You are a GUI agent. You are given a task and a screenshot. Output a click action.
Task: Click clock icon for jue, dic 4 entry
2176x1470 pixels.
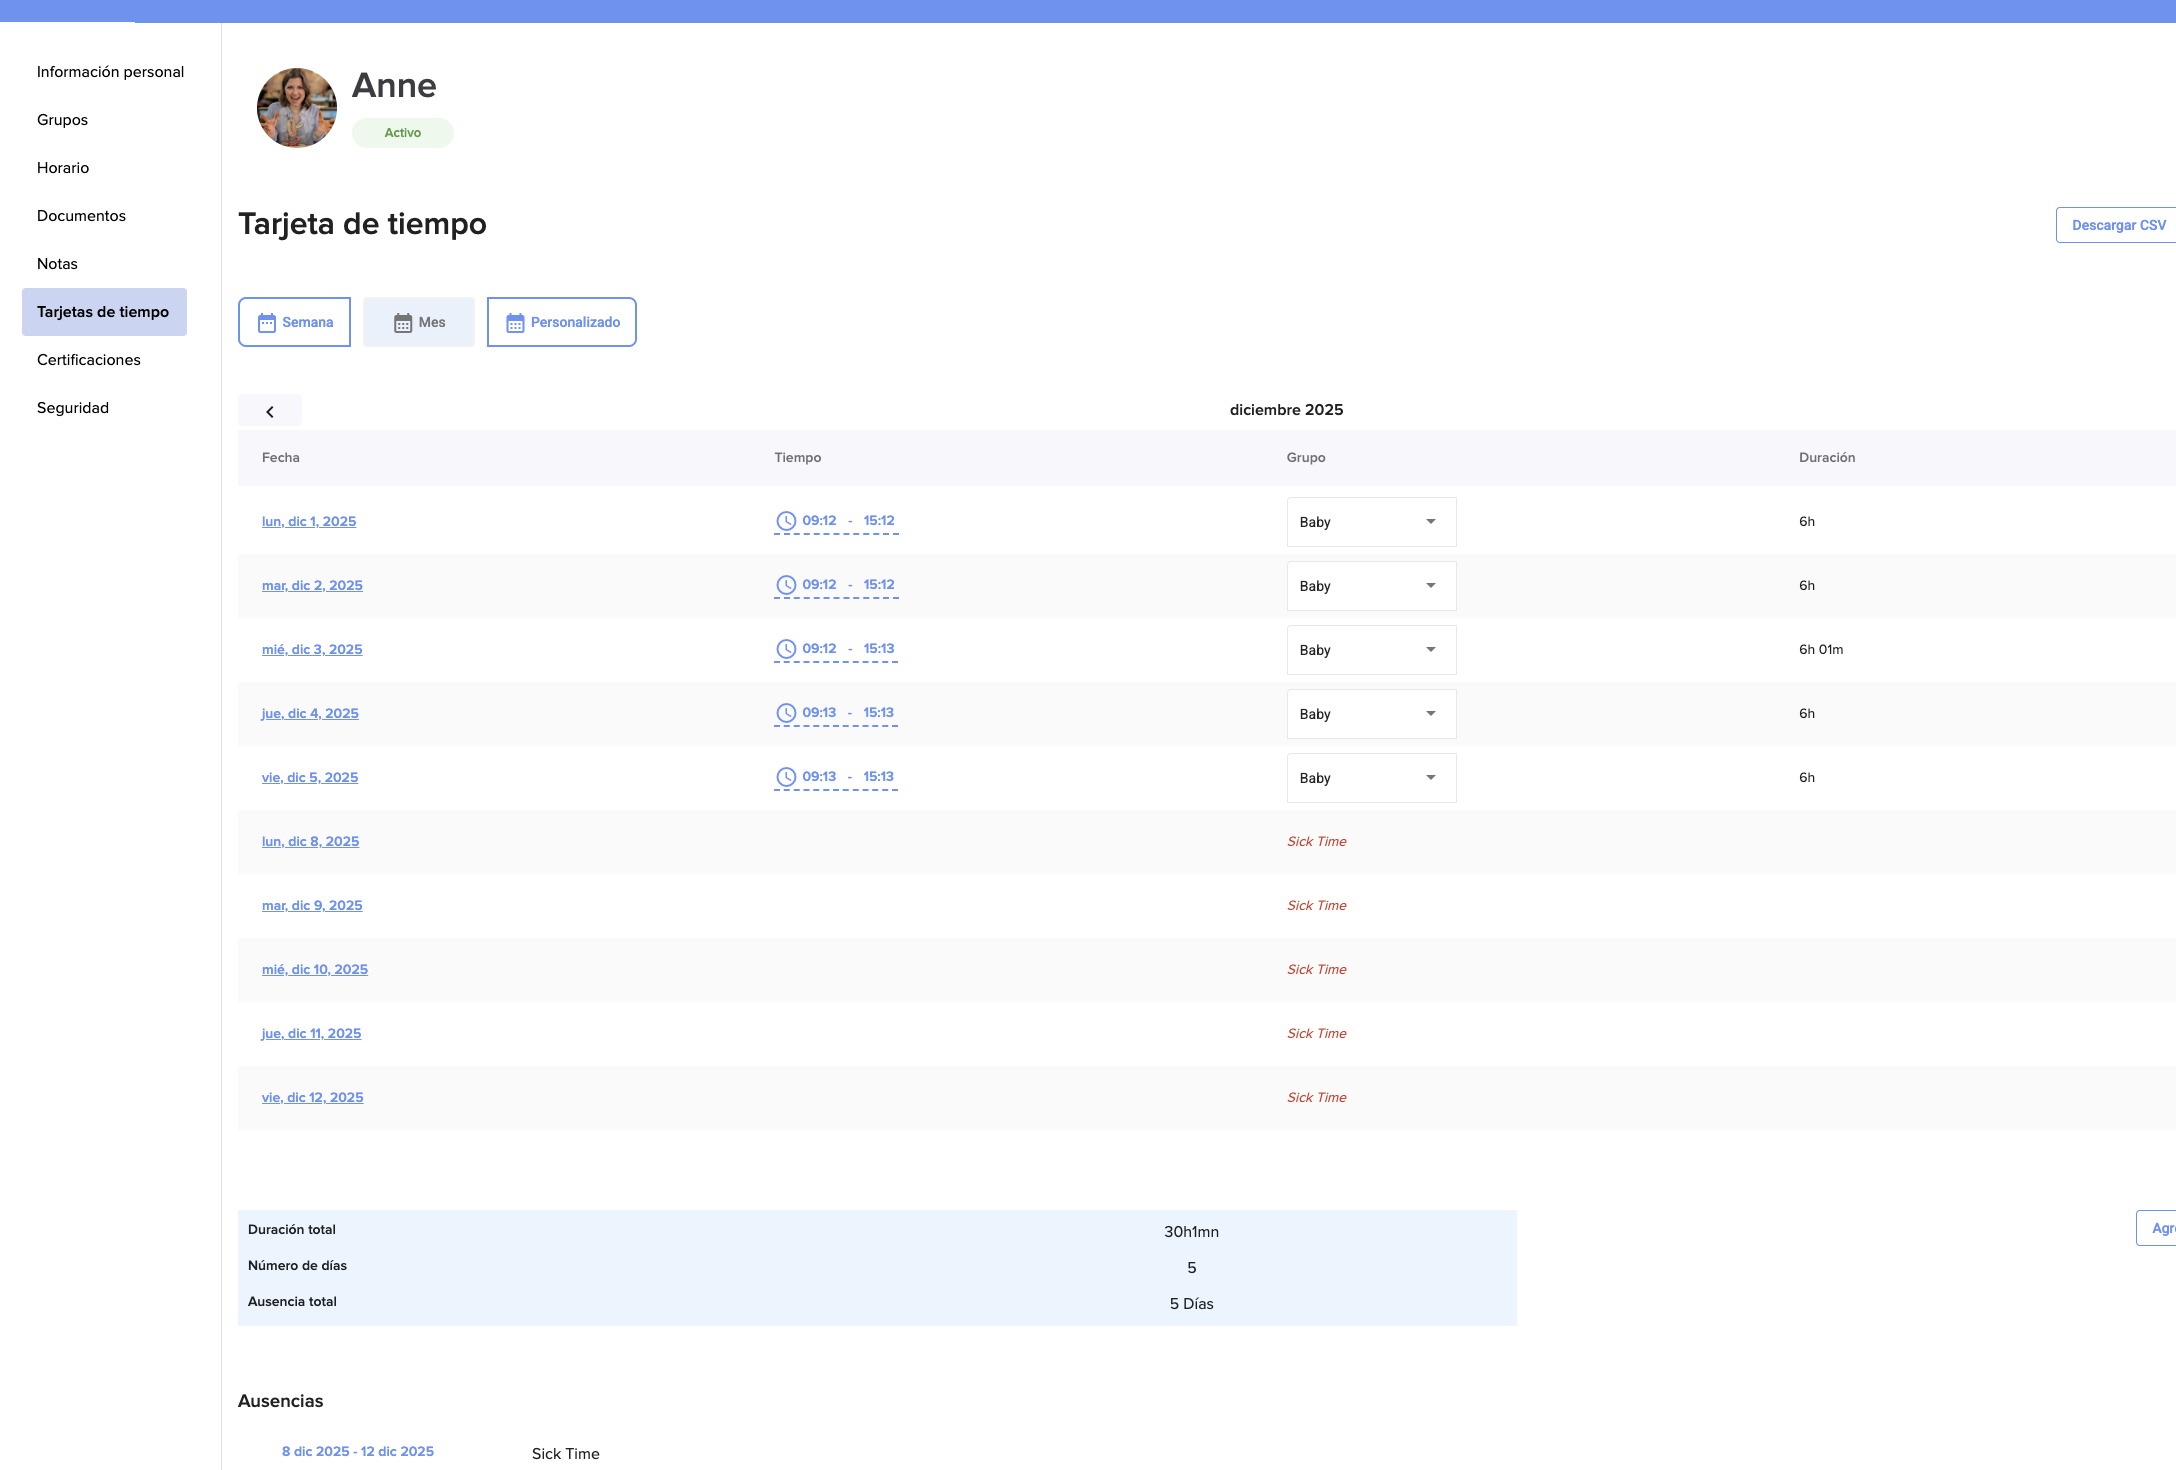(x=786, y=713)
